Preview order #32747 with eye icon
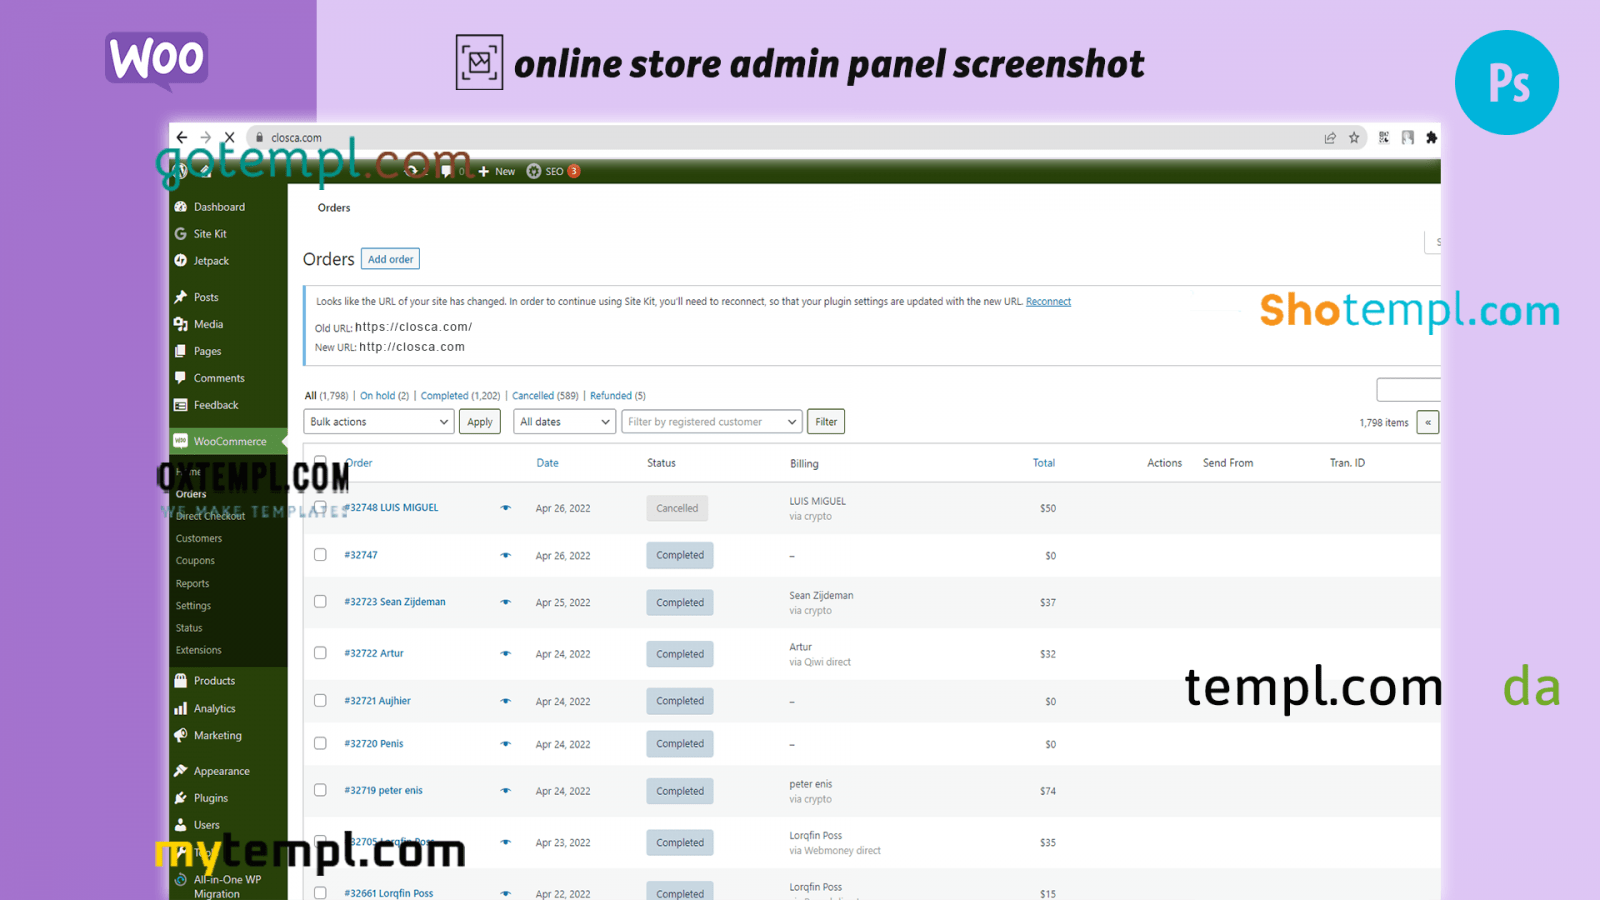Screen dimensions: 1600x900 [506, 555]
